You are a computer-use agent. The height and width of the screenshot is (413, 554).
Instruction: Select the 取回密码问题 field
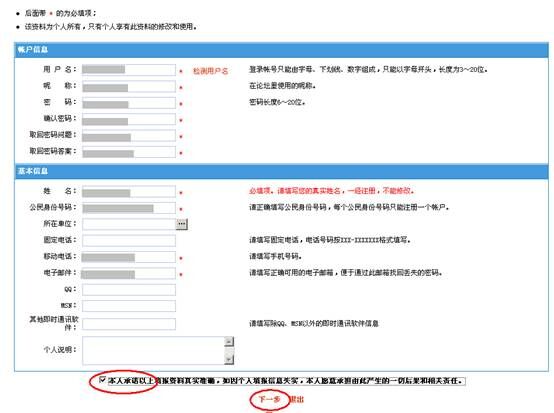click(x=129, y=135)
